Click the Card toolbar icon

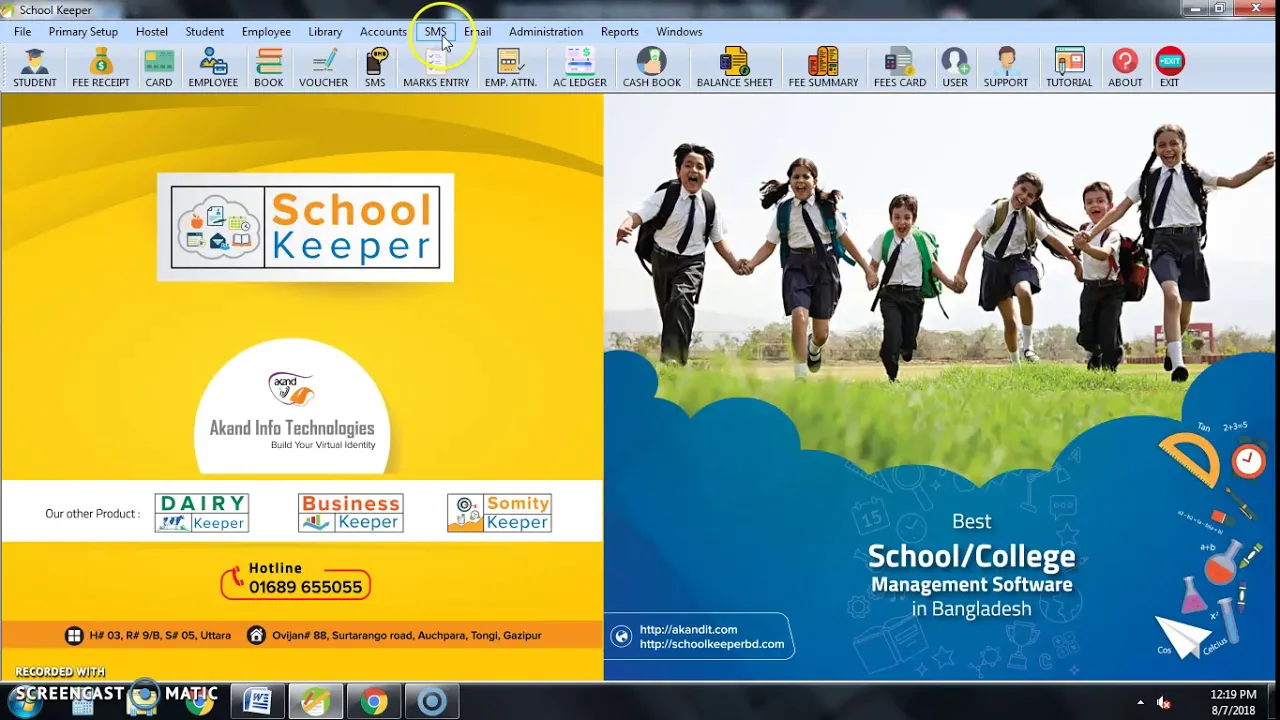159,68
